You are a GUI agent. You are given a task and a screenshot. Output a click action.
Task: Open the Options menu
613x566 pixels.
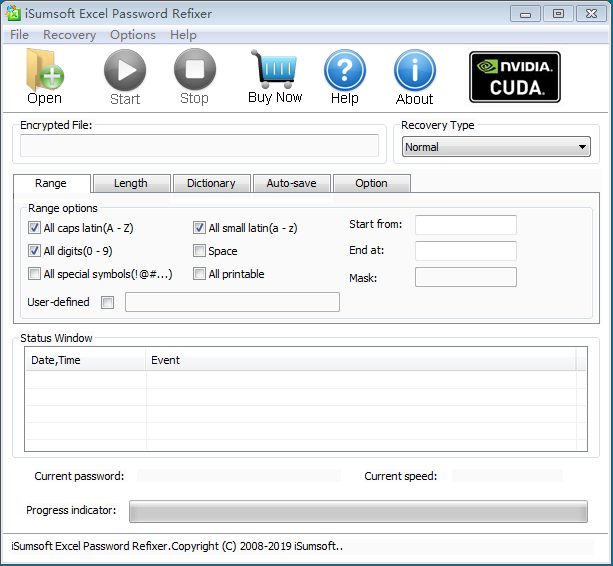point(133,35)
